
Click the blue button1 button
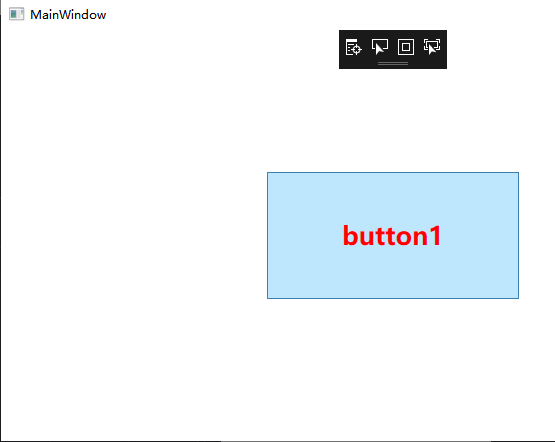pos(393,235)
